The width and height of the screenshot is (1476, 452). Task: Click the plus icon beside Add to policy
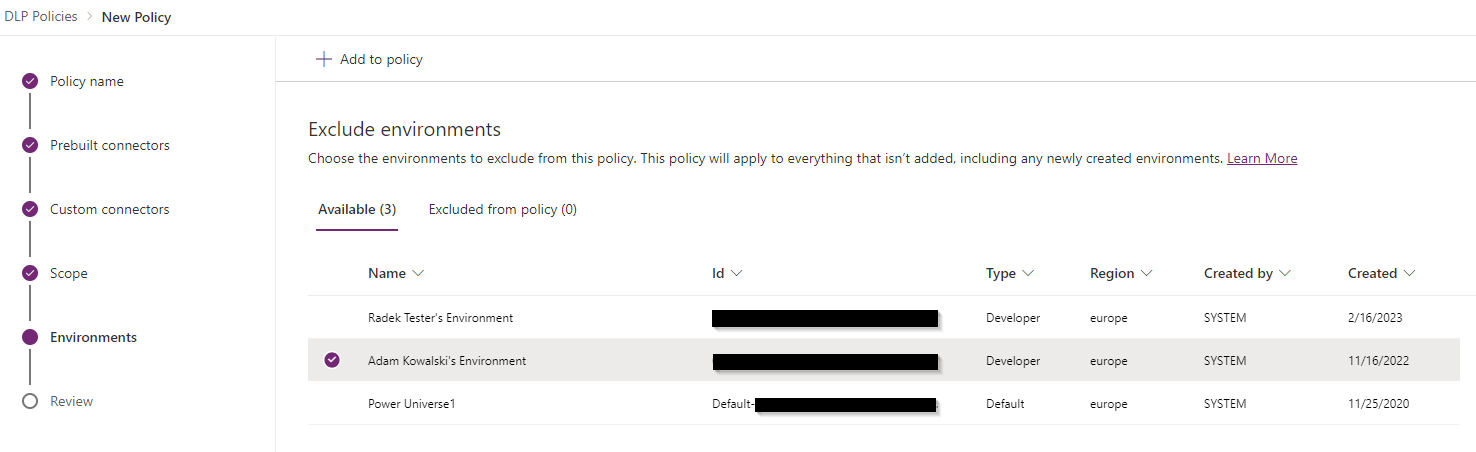[323, 59]
